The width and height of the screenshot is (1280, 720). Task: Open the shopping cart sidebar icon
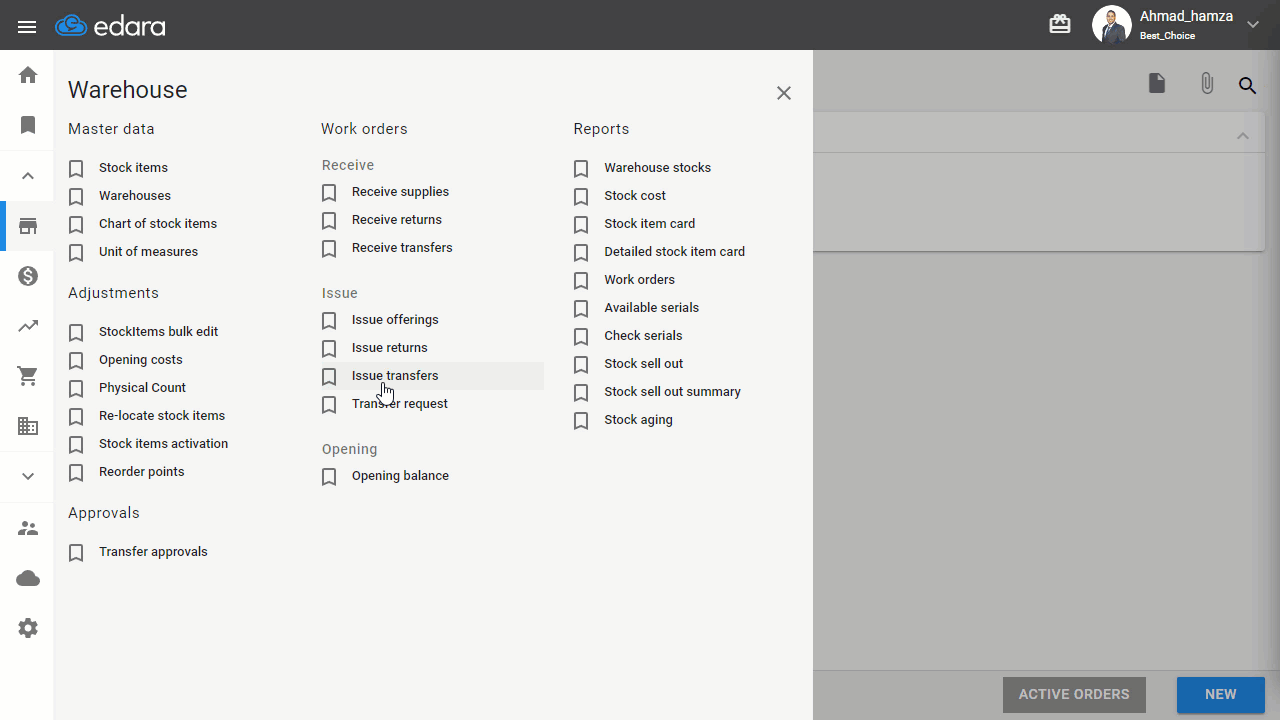[28, 376]
